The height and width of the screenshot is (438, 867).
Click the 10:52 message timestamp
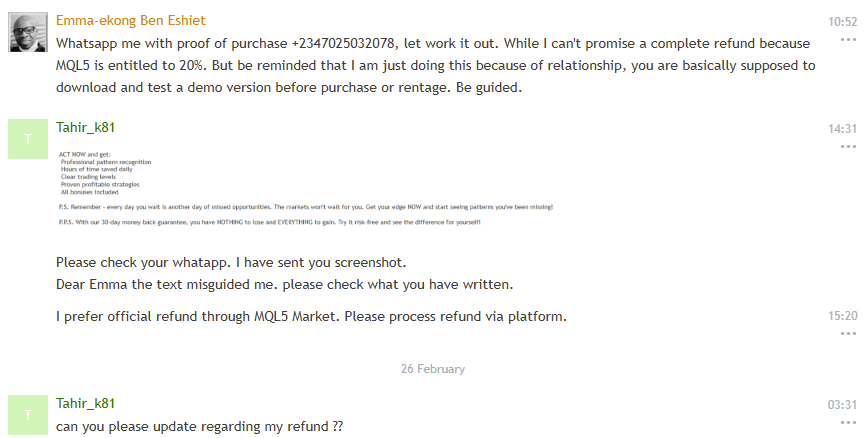[843, 21]
